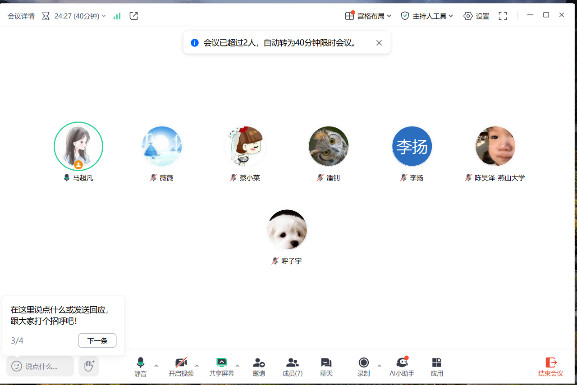577x385 pixels.
Task: Open meeting details (会议详情)
Action: 21,16
